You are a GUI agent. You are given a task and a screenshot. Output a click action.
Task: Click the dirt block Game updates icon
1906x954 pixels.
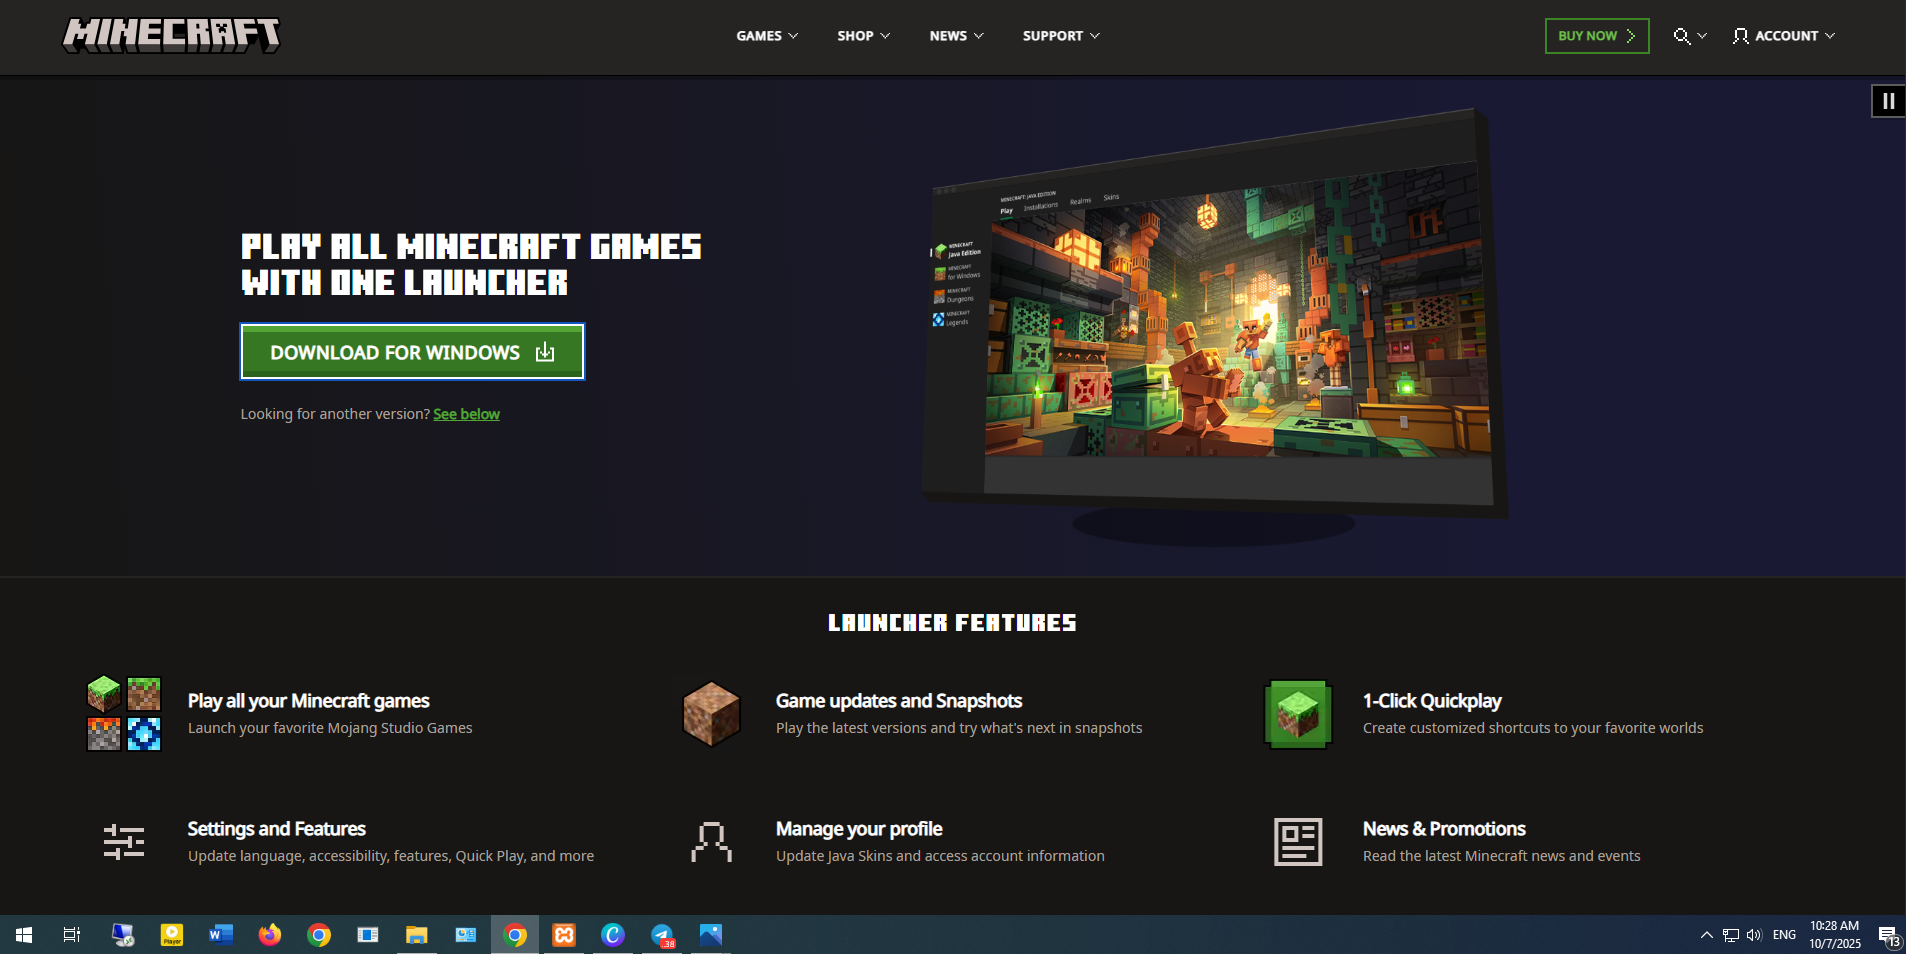tap(711, 714)
